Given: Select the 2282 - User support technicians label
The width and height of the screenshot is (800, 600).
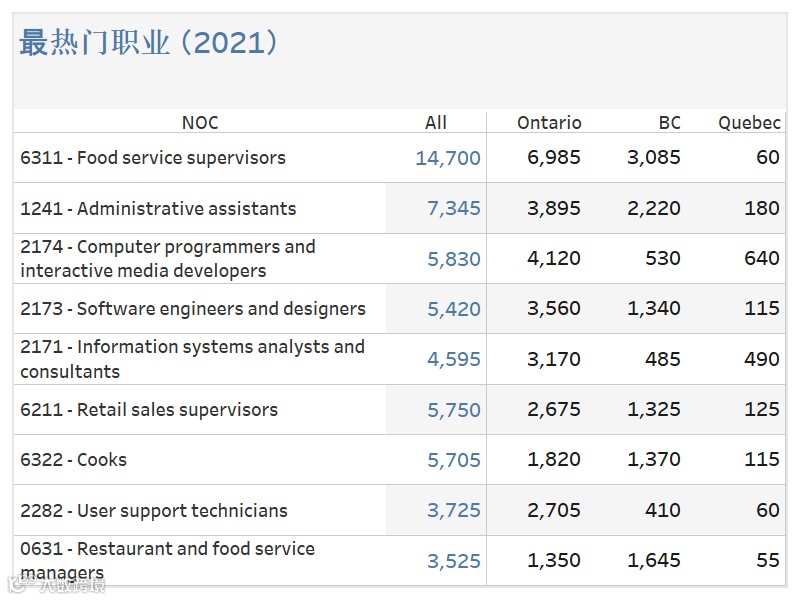Looking at the screenshot, I should [x=154, y=511].
